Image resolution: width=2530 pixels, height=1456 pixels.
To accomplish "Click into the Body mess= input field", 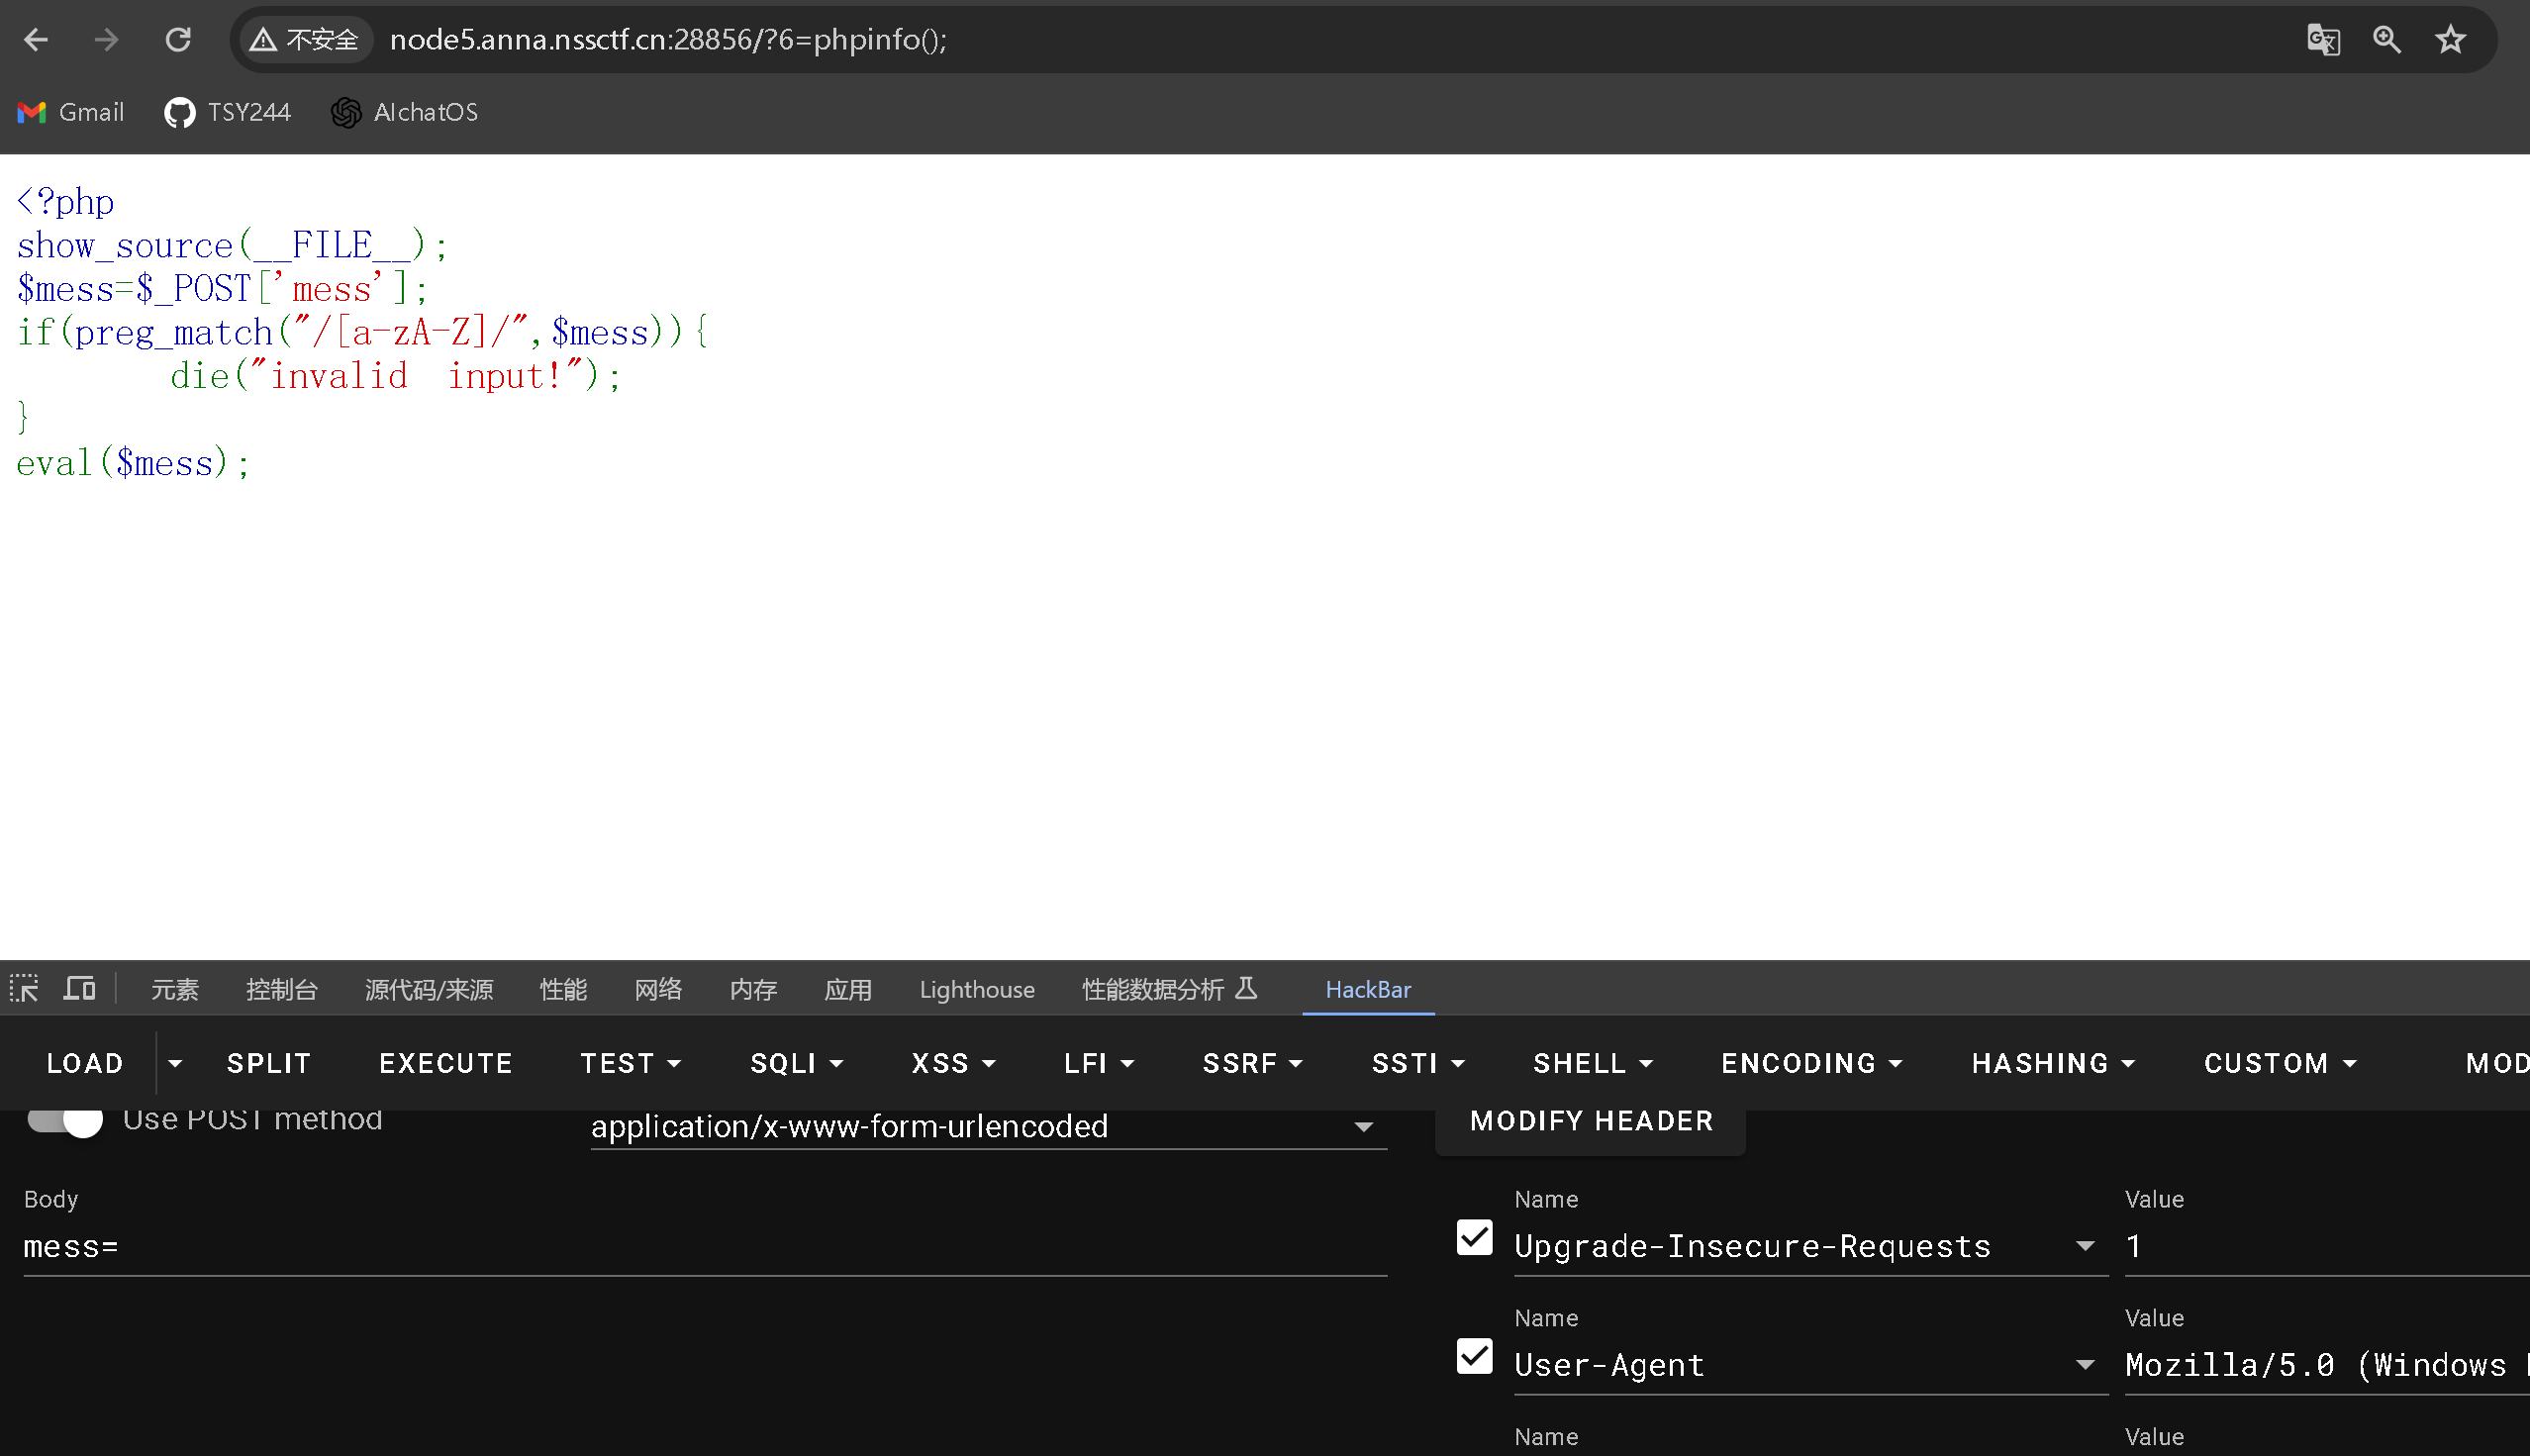I will pyautogui.click(x=704, y=1247).
